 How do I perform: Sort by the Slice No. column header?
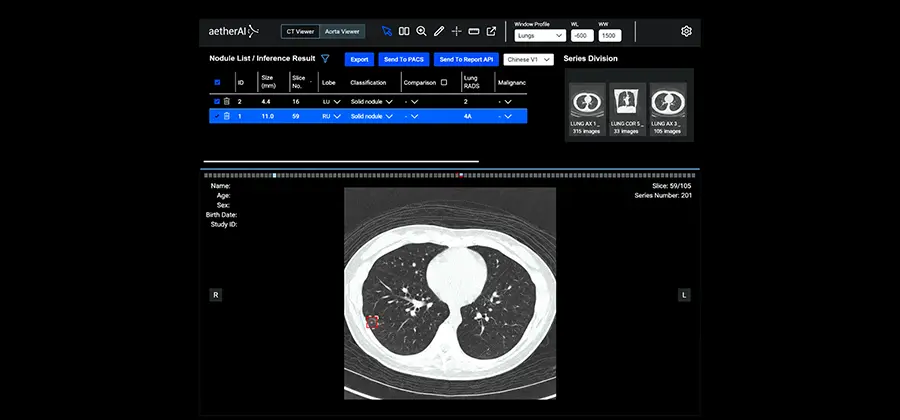302,82
